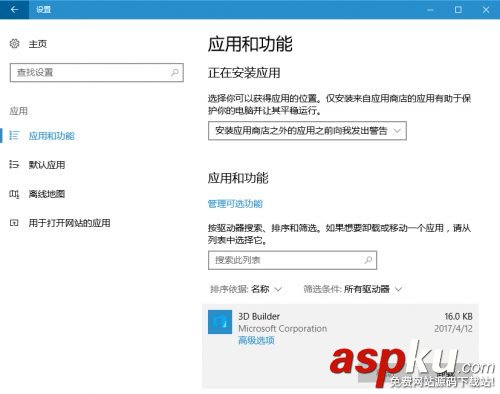Minimize the 设置 window
This screenshot has width=500, height=394.
(430, 10)
